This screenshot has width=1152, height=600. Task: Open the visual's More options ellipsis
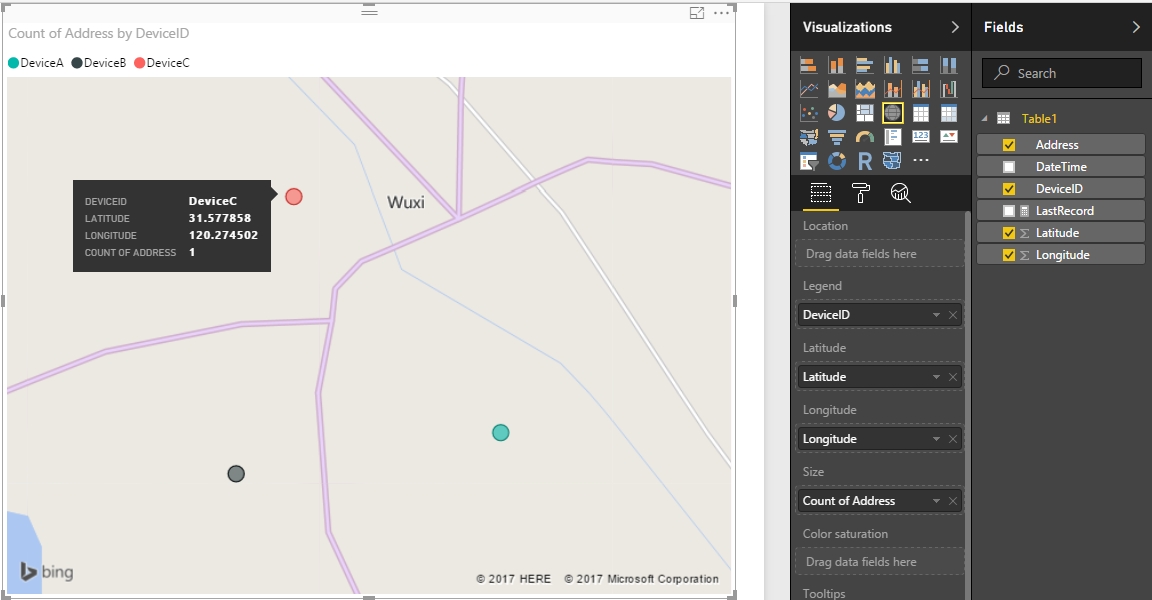coord(721,12)
